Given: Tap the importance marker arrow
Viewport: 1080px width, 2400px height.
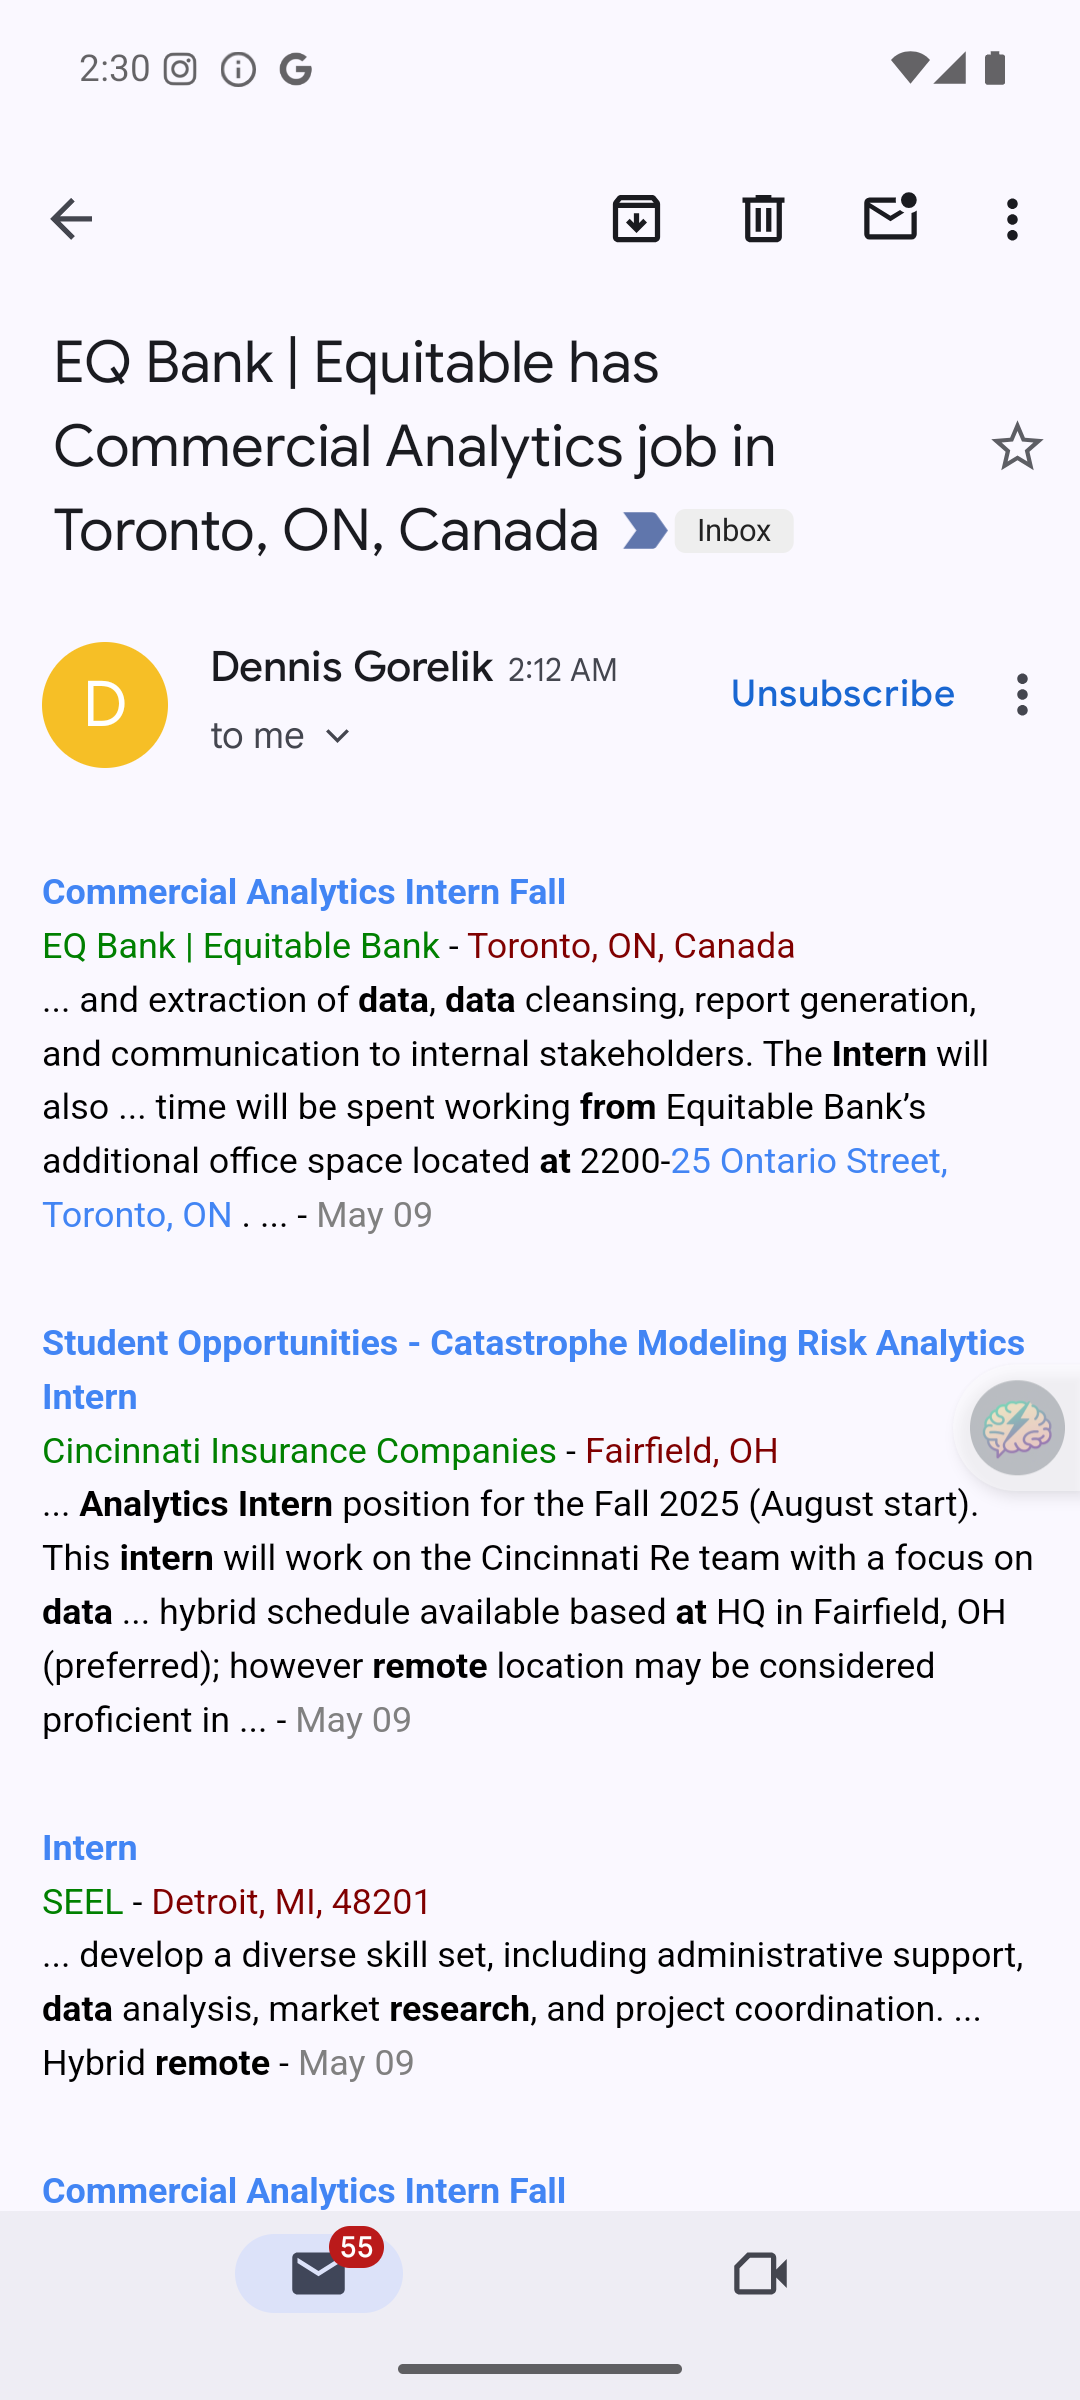Looking at the screenshot, I should pyautogui.click(x=645, y=531).
